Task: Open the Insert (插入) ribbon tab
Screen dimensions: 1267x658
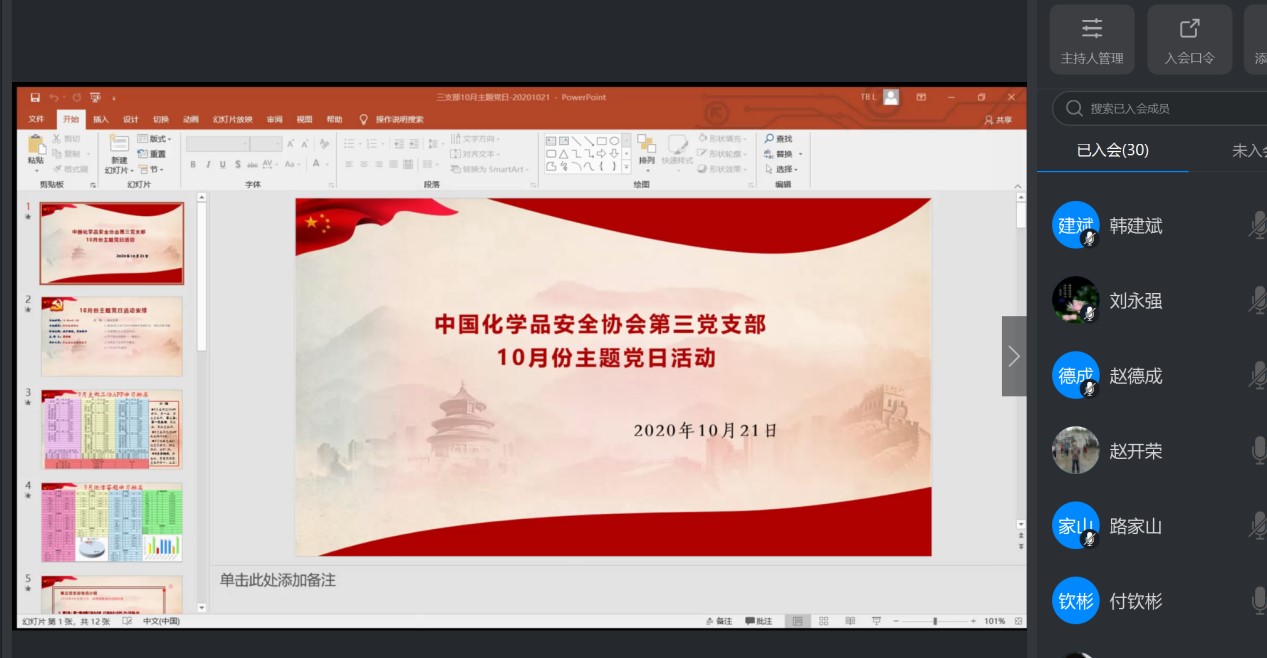Action: (x=101, y=119)
